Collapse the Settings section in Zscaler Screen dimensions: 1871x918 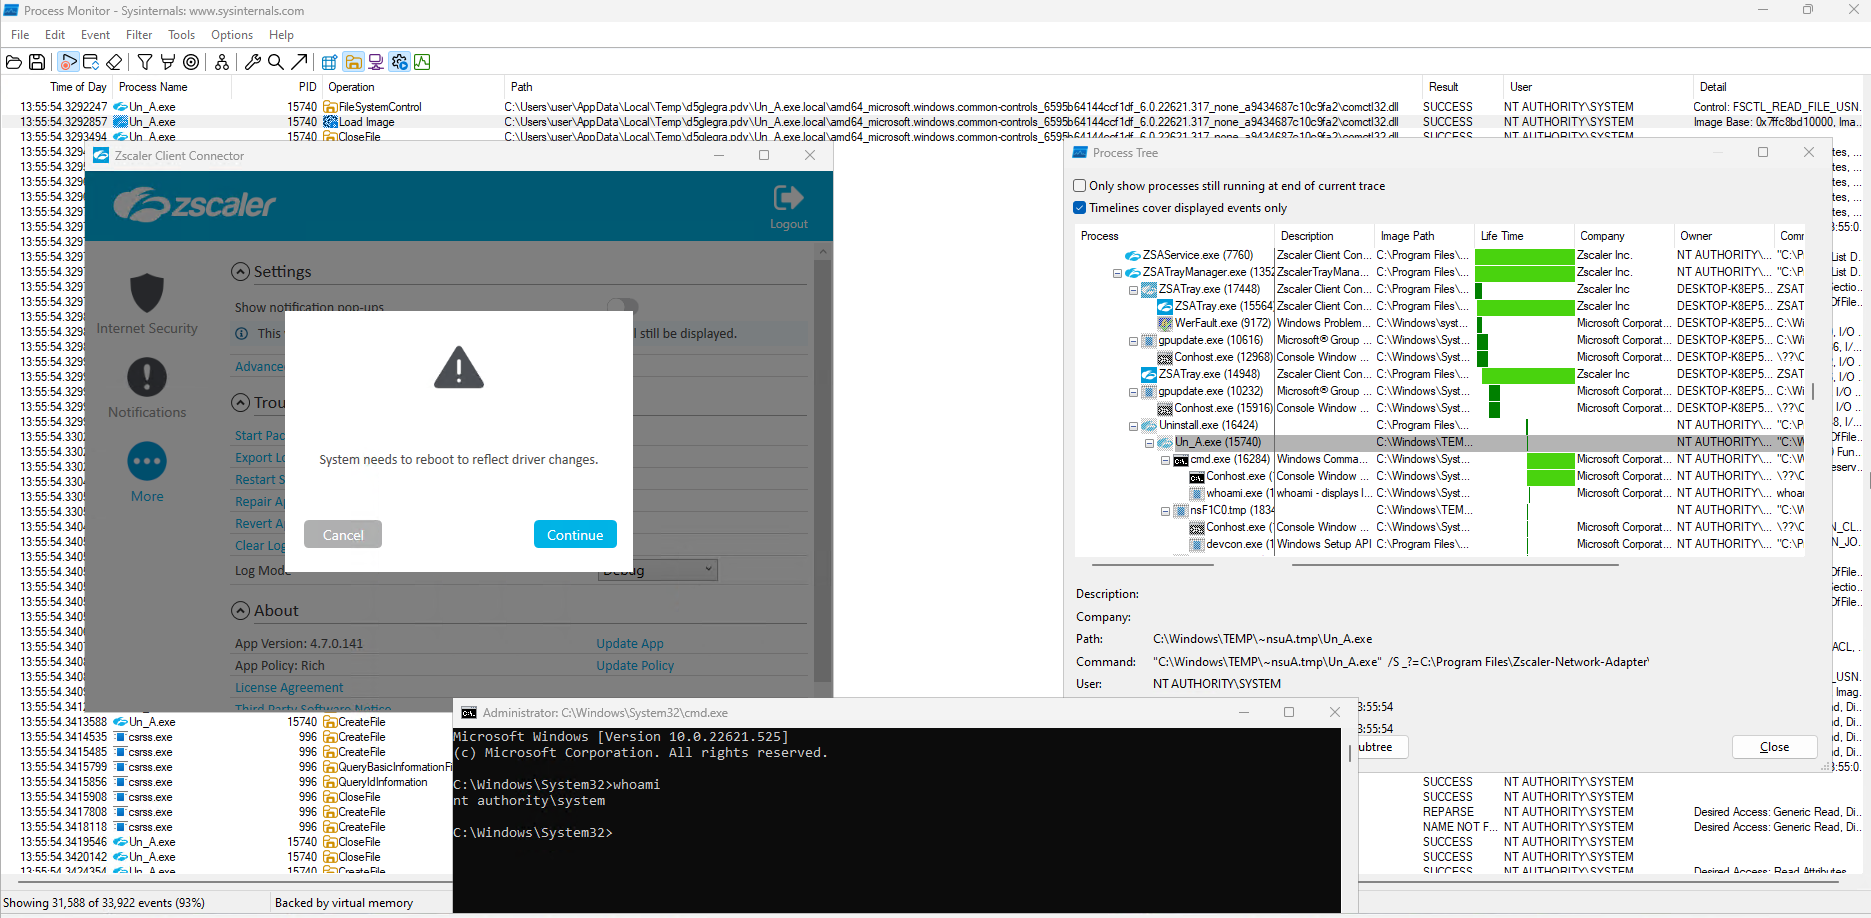[240, 272]
